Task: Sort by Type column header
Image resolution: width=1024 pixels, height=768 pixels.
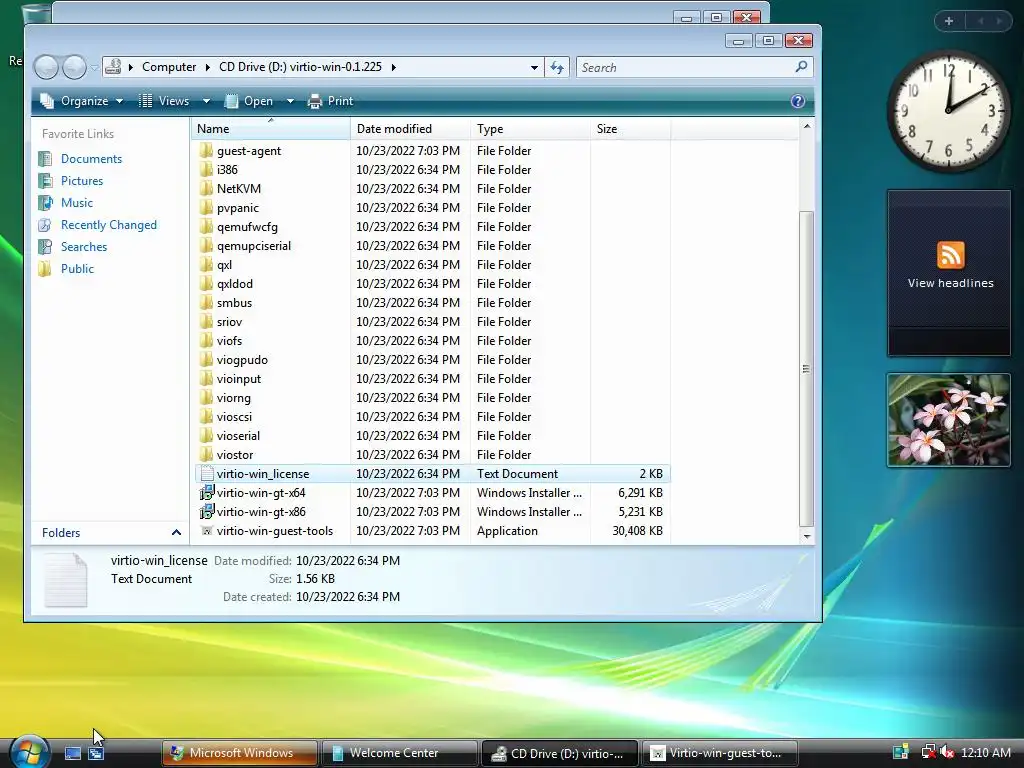Action: [530, 129]
